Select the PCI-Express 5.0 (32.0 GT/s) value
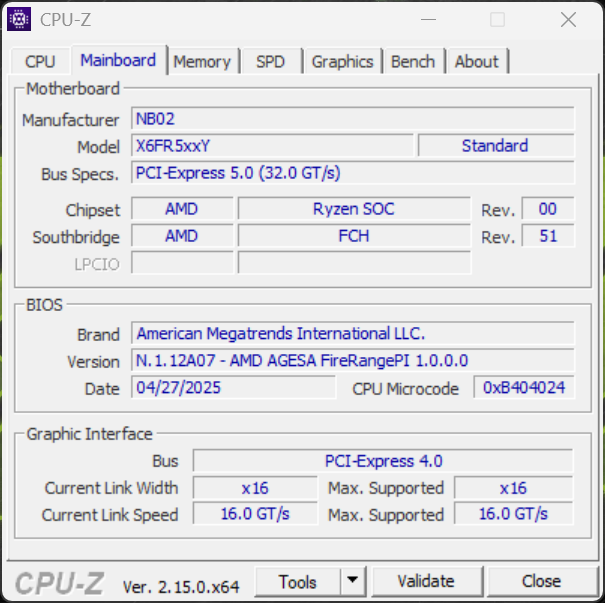This screenshot has width=605, height=603. tap(353, 173)
